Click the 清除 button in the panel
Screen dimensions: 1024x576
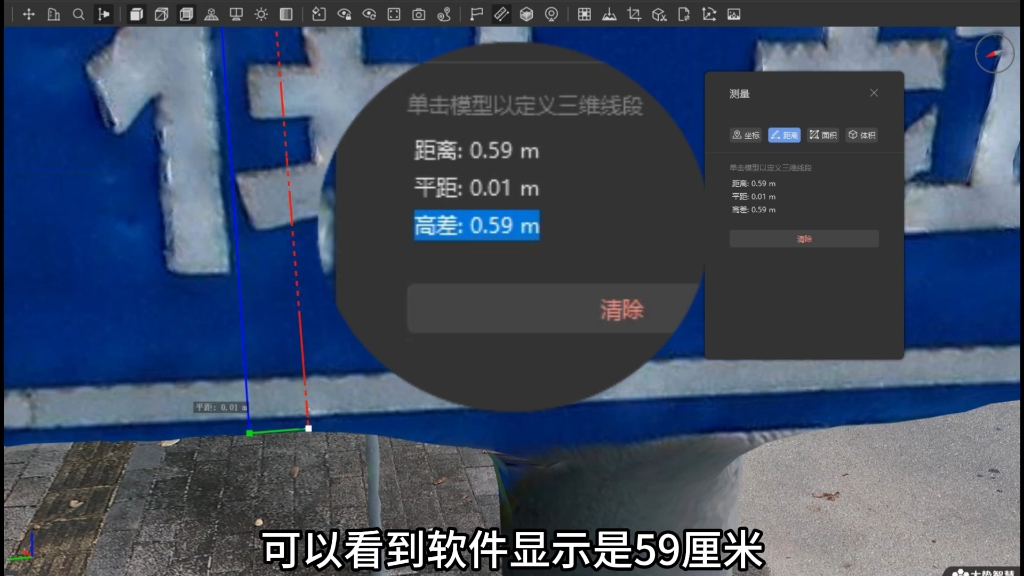[x=804, y=239]
